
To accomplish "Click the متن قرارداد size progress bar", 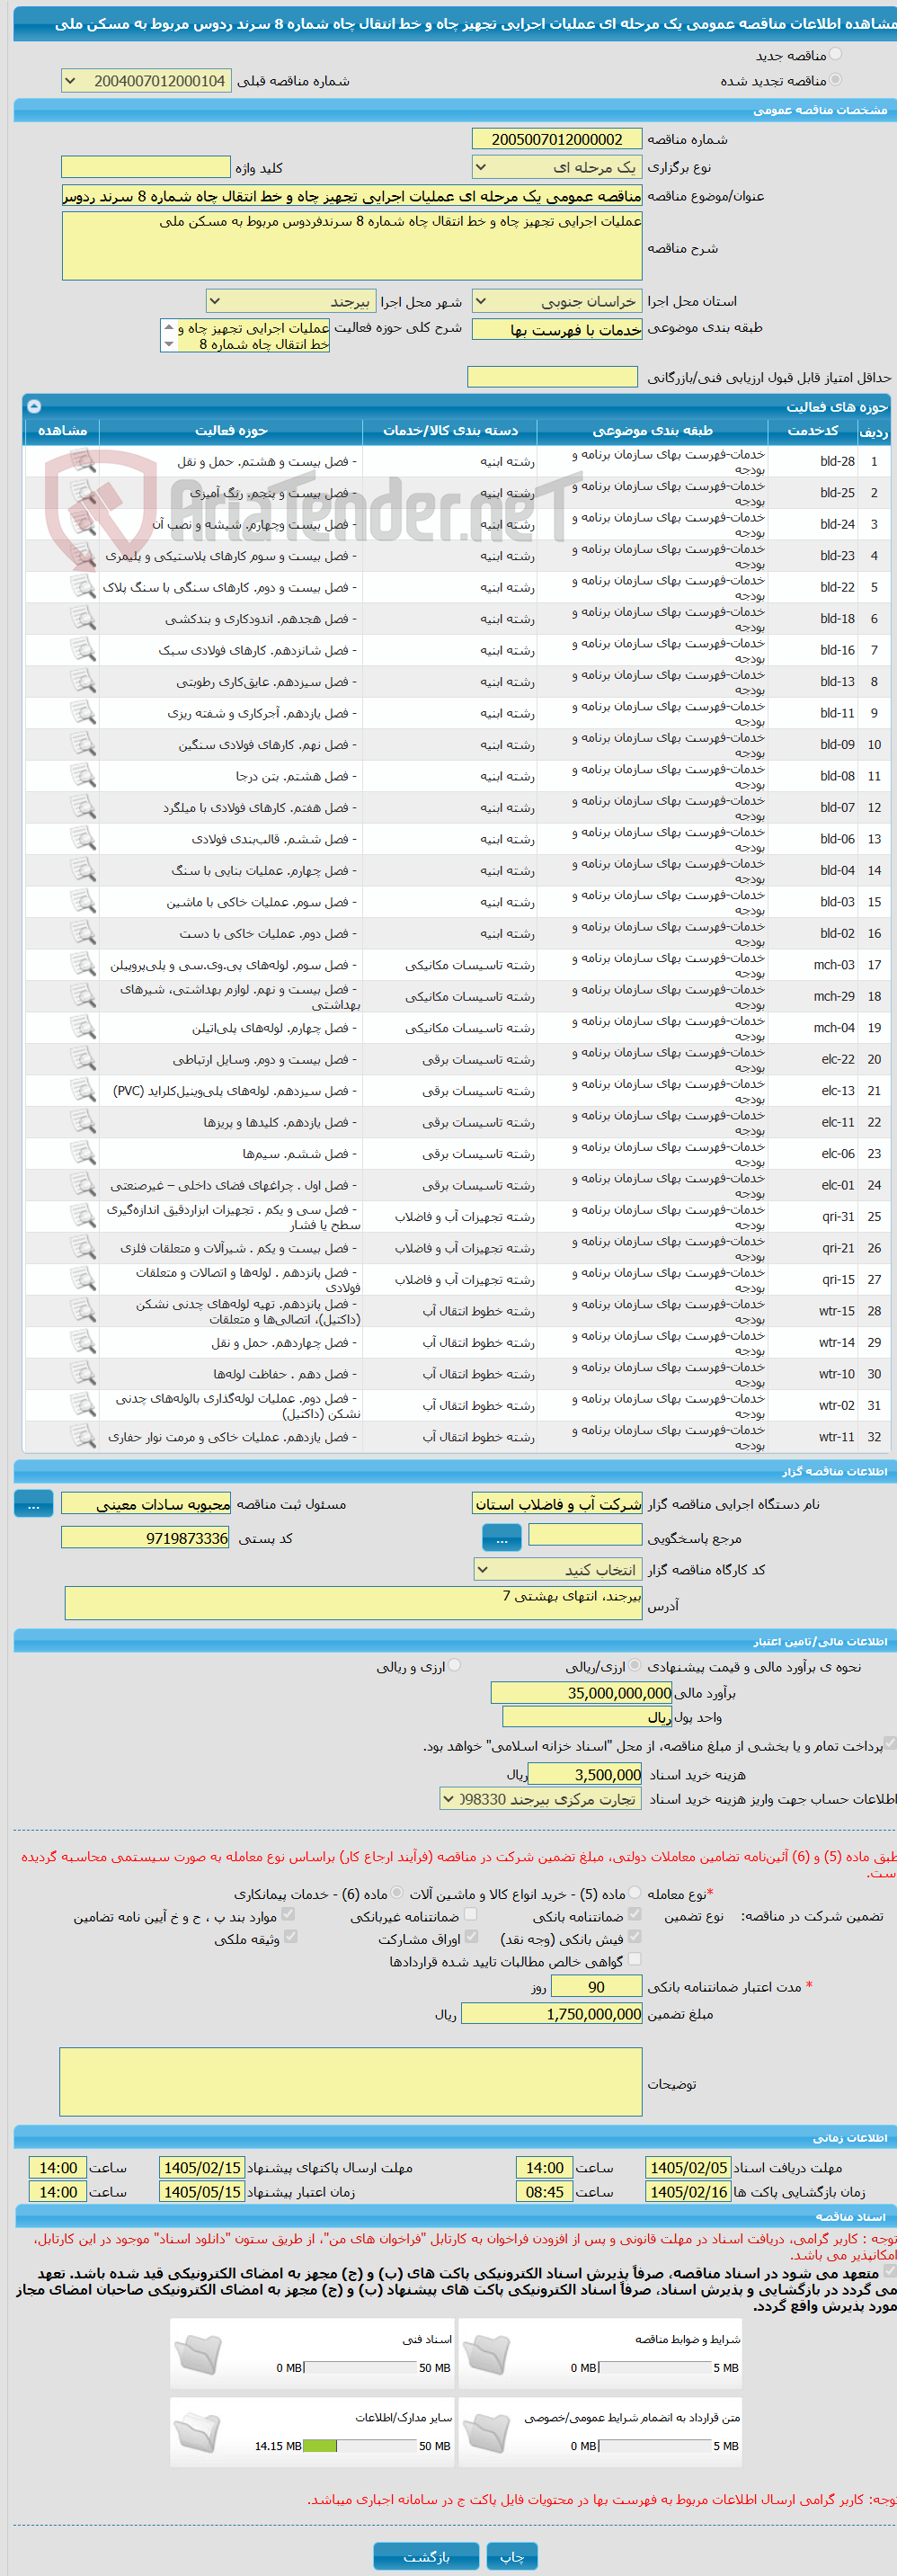I will (655, 2446).
